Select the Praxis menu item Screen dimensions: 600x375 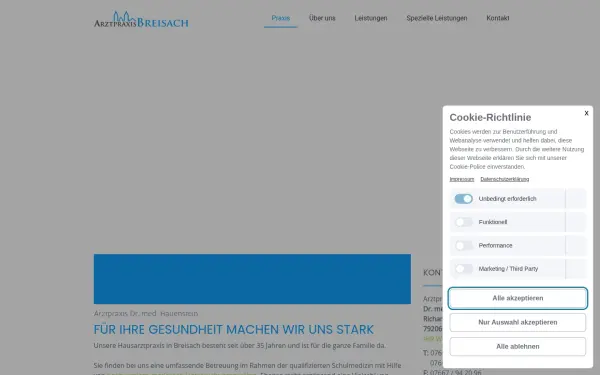pyautogui.click(x=280, y=18)
